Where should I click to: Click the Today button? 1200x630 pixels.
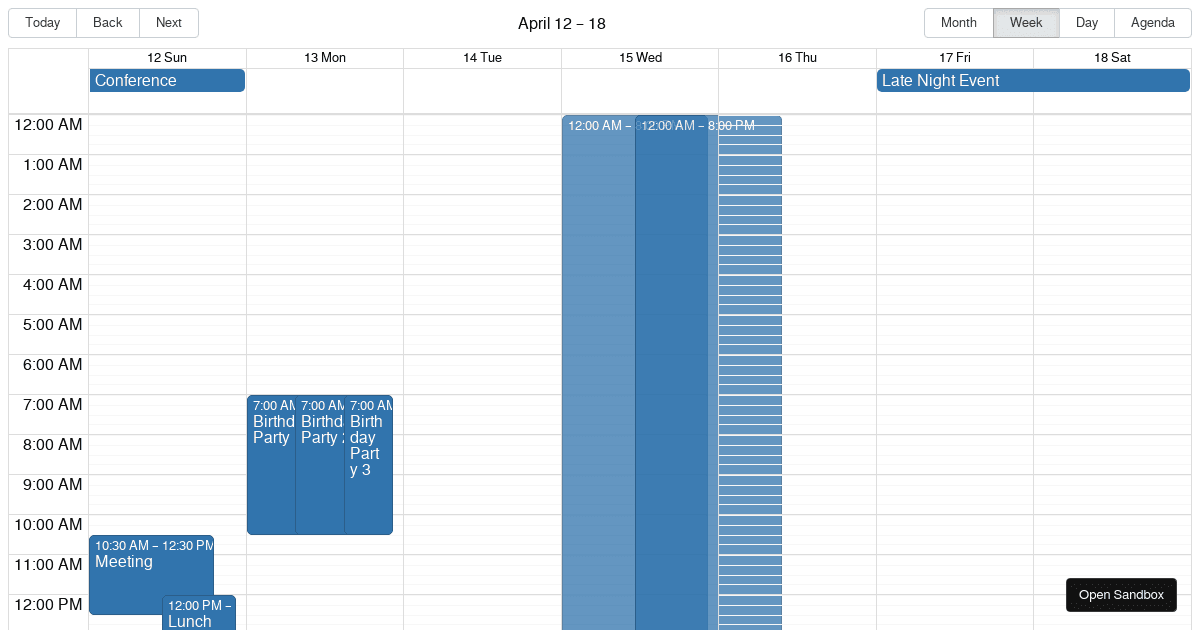(42, 22)
